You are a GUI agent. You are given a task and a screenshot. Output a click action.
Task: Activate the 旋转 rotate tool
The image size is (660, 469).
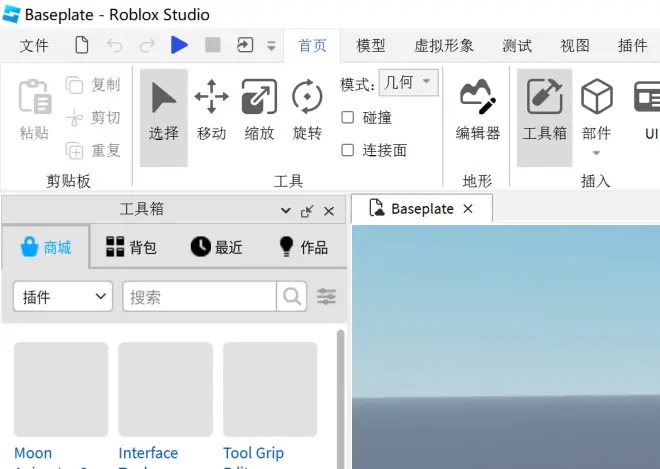[307, 110]
